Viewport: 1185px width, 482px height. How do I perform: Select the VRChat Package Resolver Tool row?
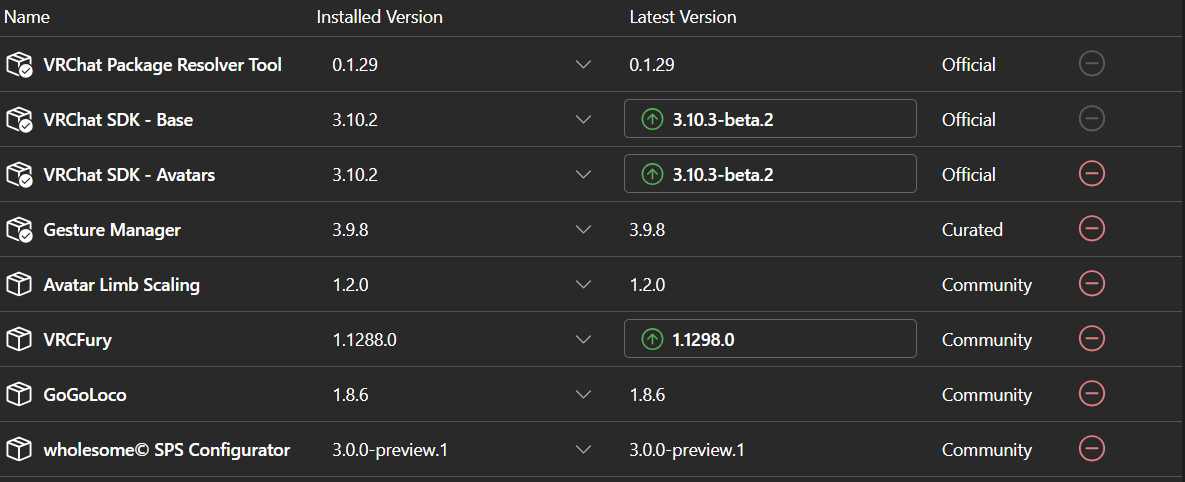pos(162,65)
